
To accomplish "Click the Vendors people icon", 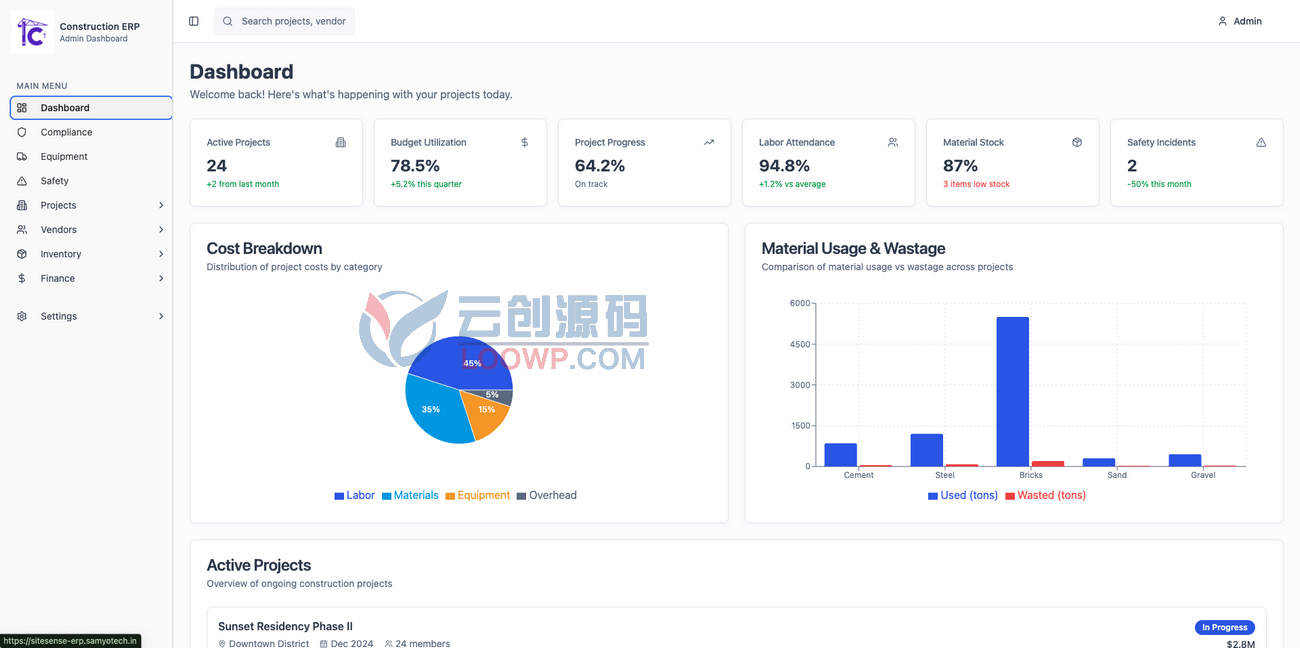I will click(22, 230).
